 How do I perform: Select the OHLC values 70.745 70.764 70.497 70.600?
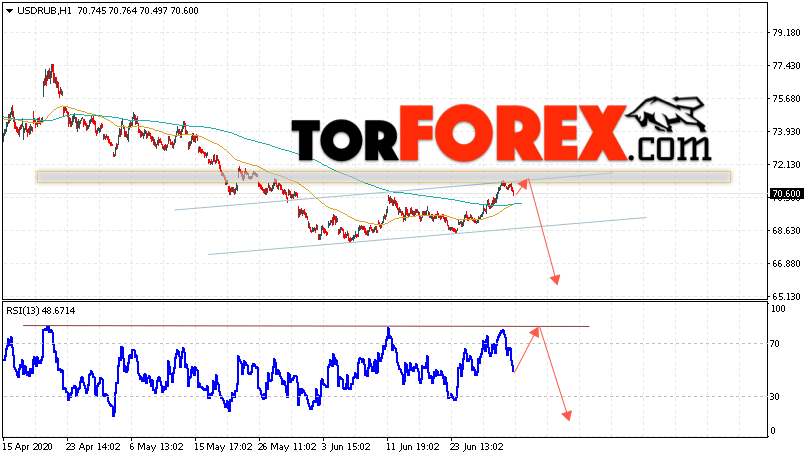click(x=138, y=11)
